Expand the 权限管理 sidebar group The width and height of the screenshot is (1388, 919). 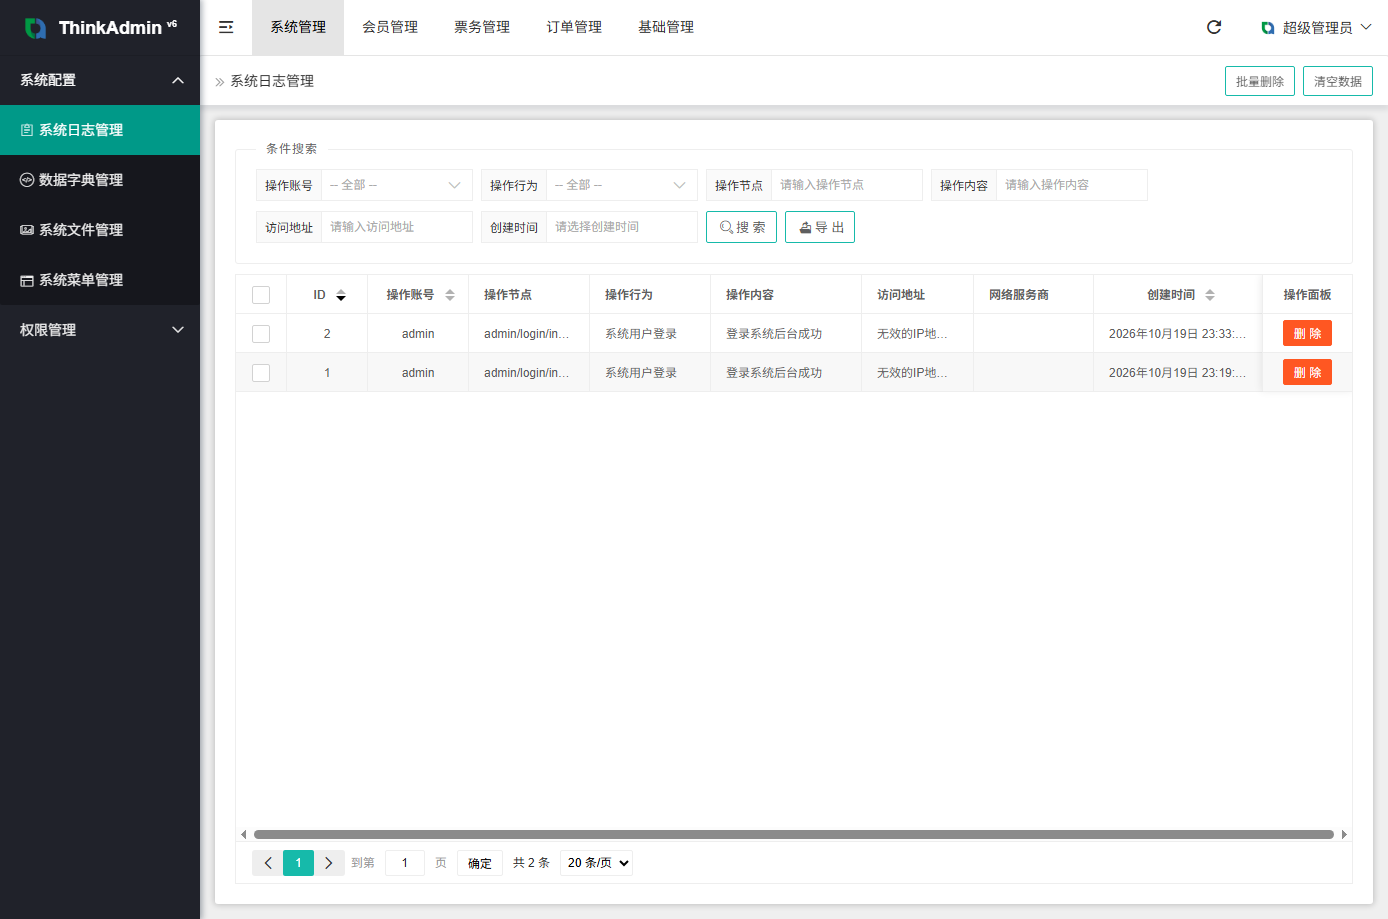click(100, 330)
